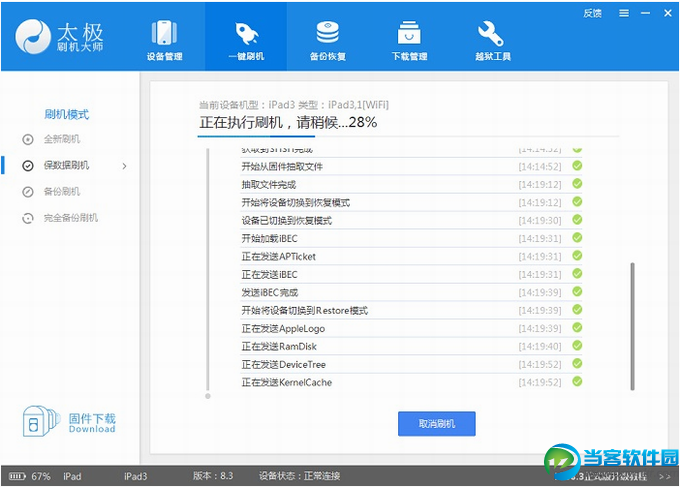Image resolution: width=680 pixels, height=487 pixels.
Task: Click green check for 发送iBEC完成
Action: [x=577, y=292]
